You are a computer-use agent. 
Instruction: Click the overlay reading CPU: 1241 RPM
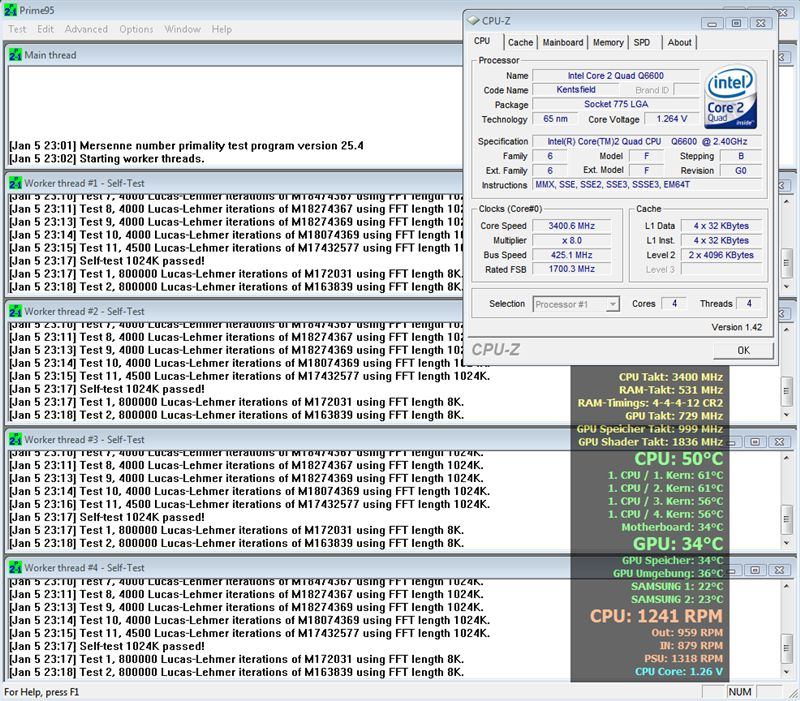[x=656, y=616]
